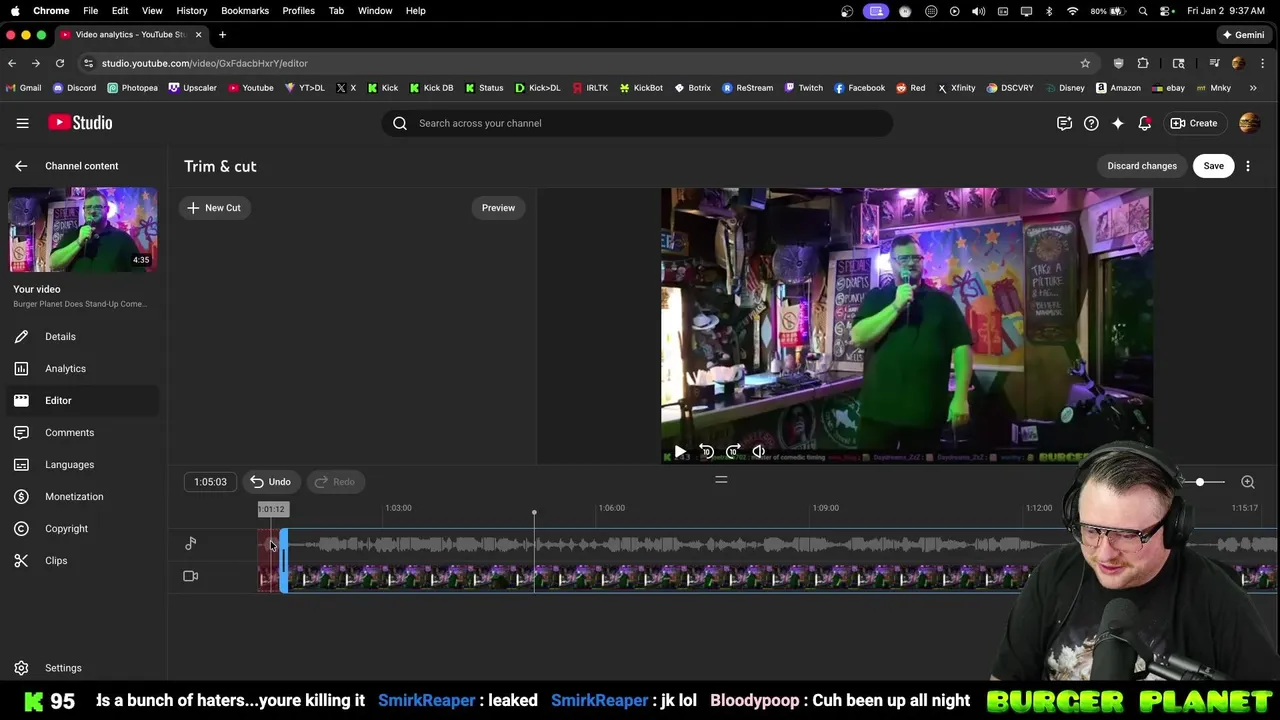Click the audio track music icon
Image resolution: width=1280 pixels, height=720 pixels.
(x=191, y=543)
